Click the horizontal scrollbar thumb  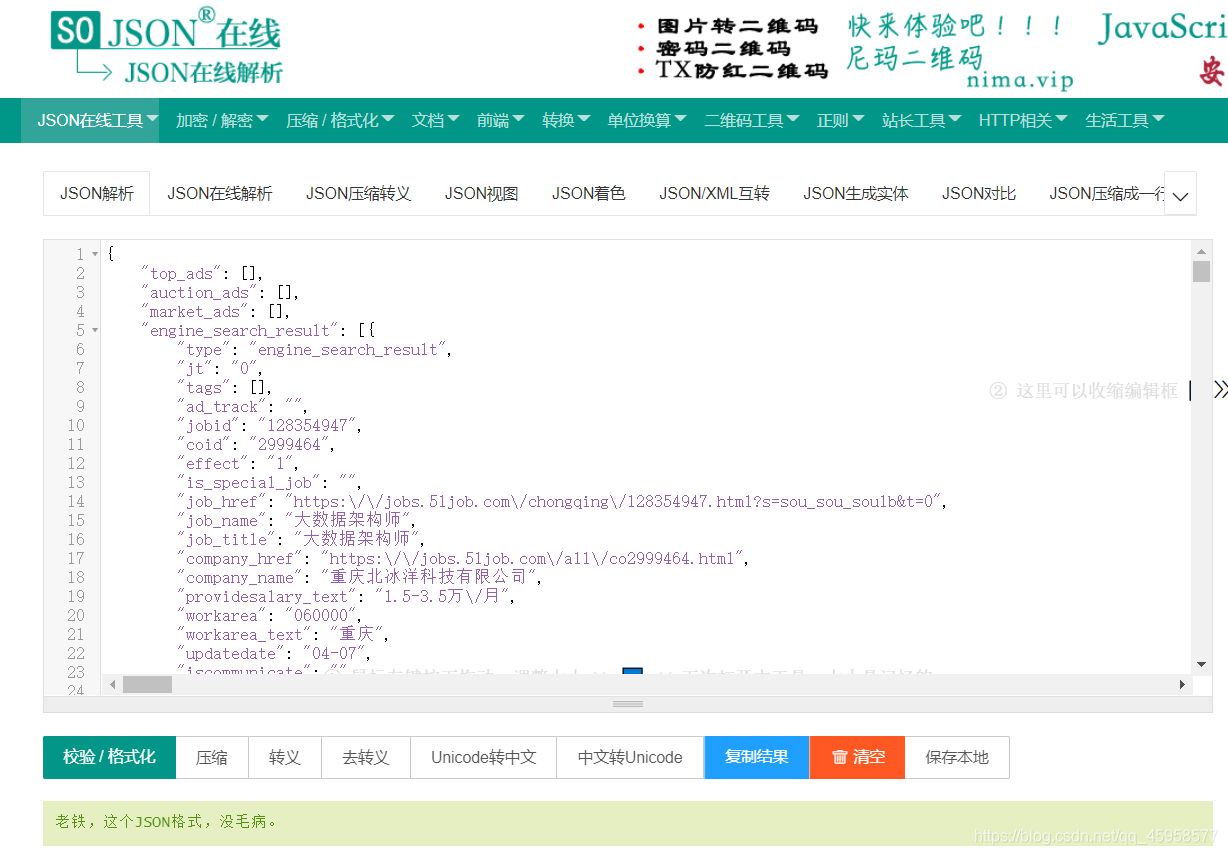[x=147, y=685]
